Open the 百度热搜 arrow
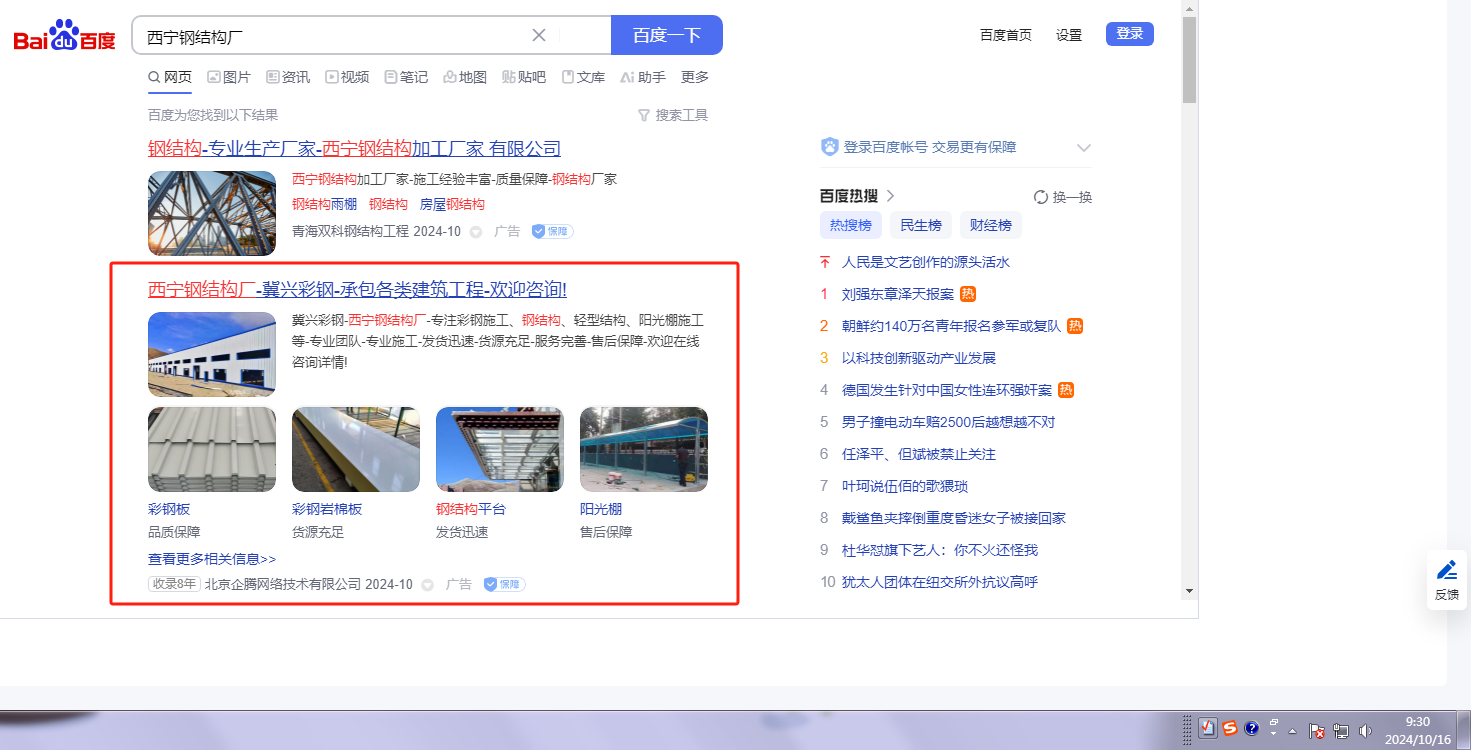 click(890, 196)
